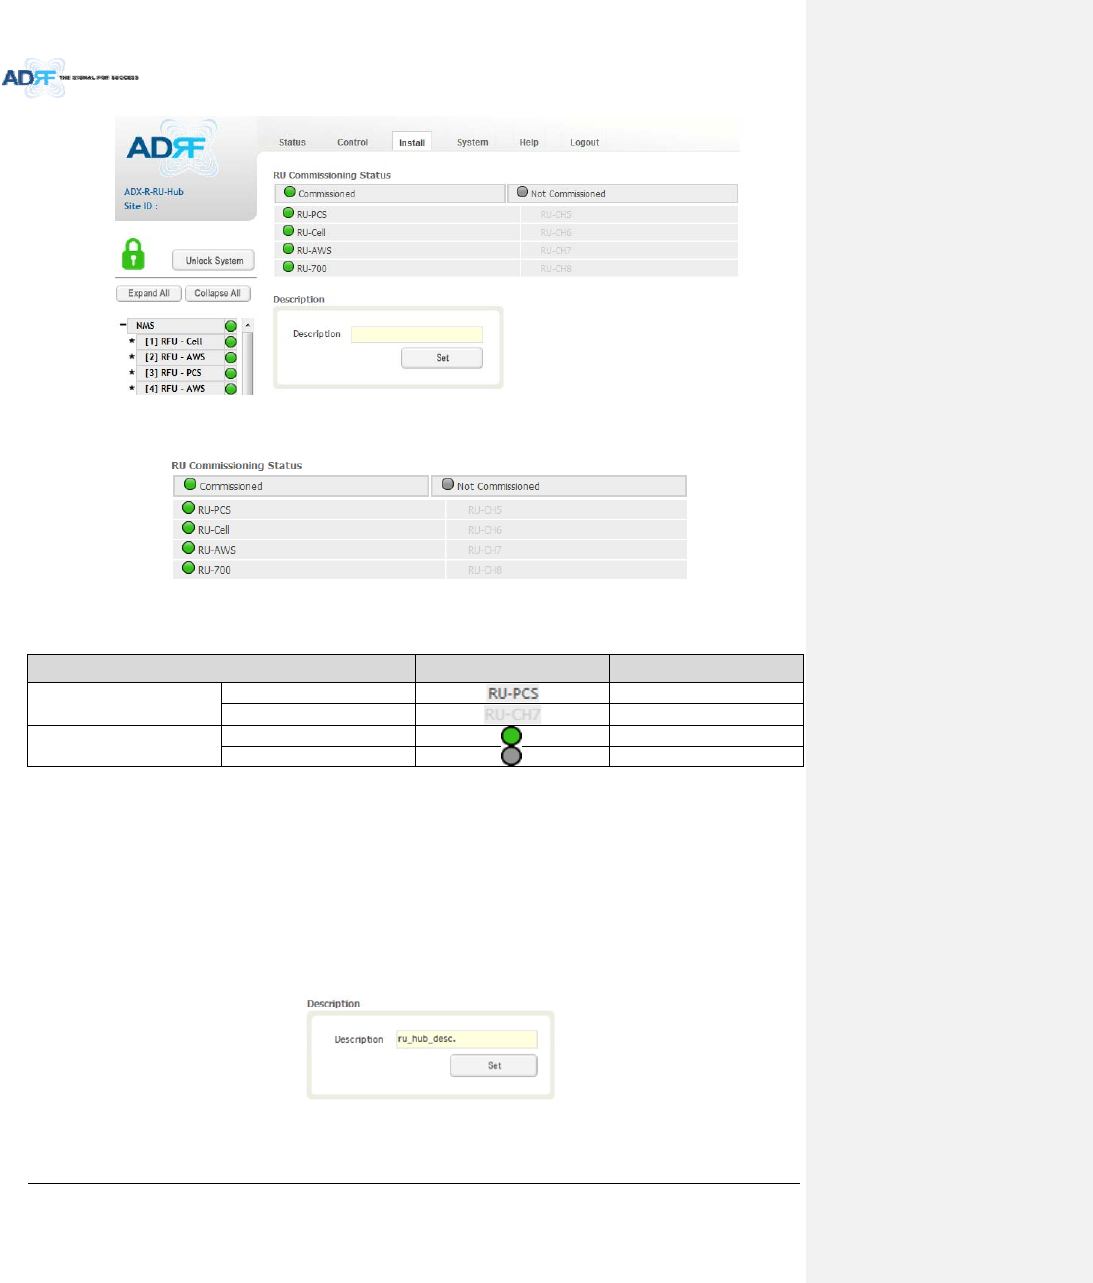The width and height of the screenshot is (1093, 1283).
Task: Click Set button below the ru_hub_desc. field
Action: click(x=494, y=1065)
